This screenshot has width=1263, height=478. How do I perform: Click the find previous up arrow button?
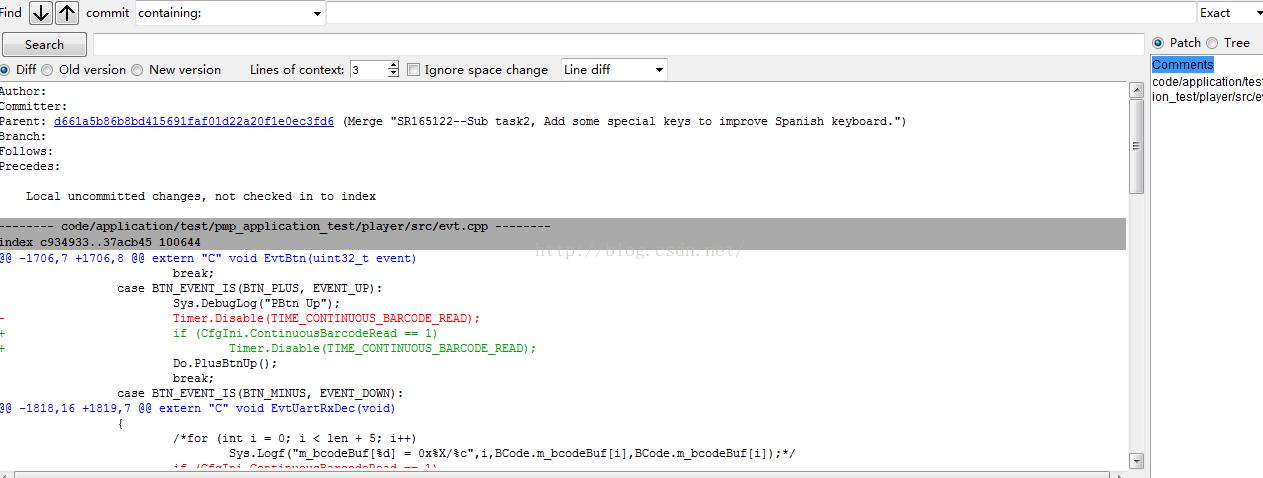66,13
